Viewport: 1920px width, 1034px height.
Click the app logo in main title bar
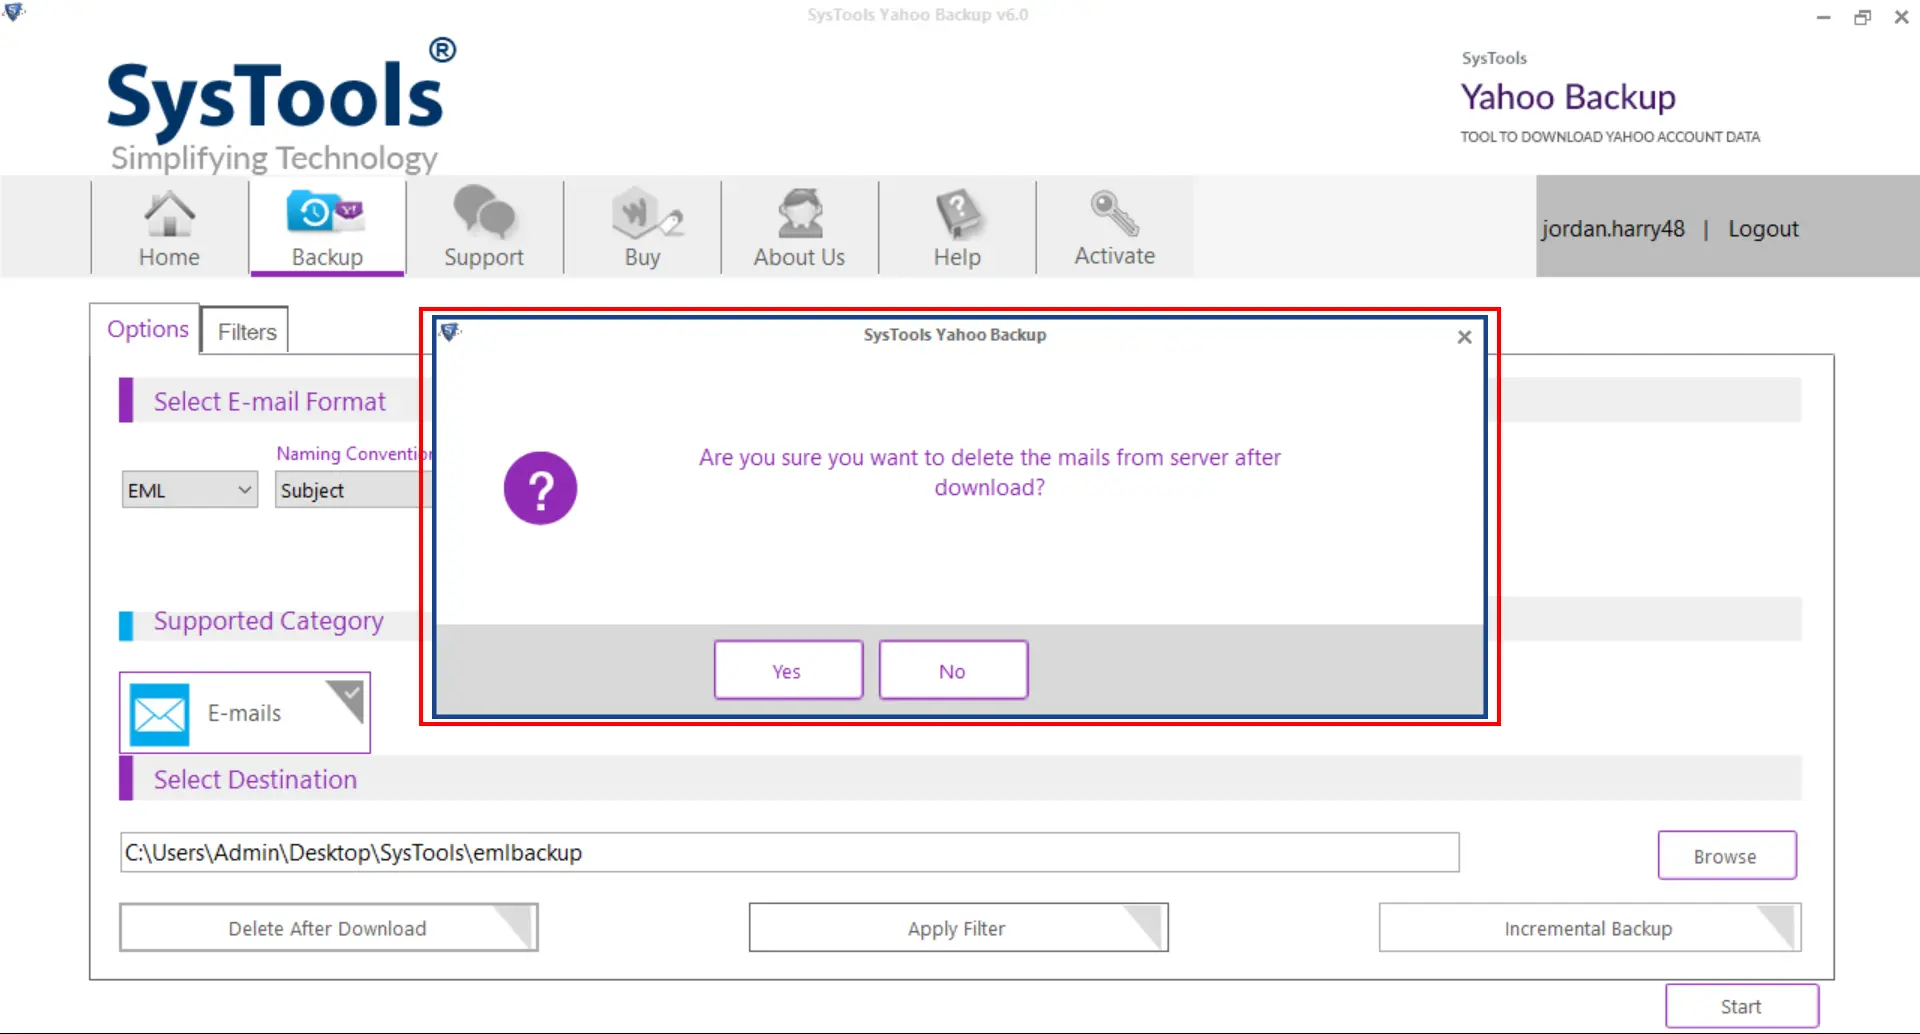[x=14, y=13]
